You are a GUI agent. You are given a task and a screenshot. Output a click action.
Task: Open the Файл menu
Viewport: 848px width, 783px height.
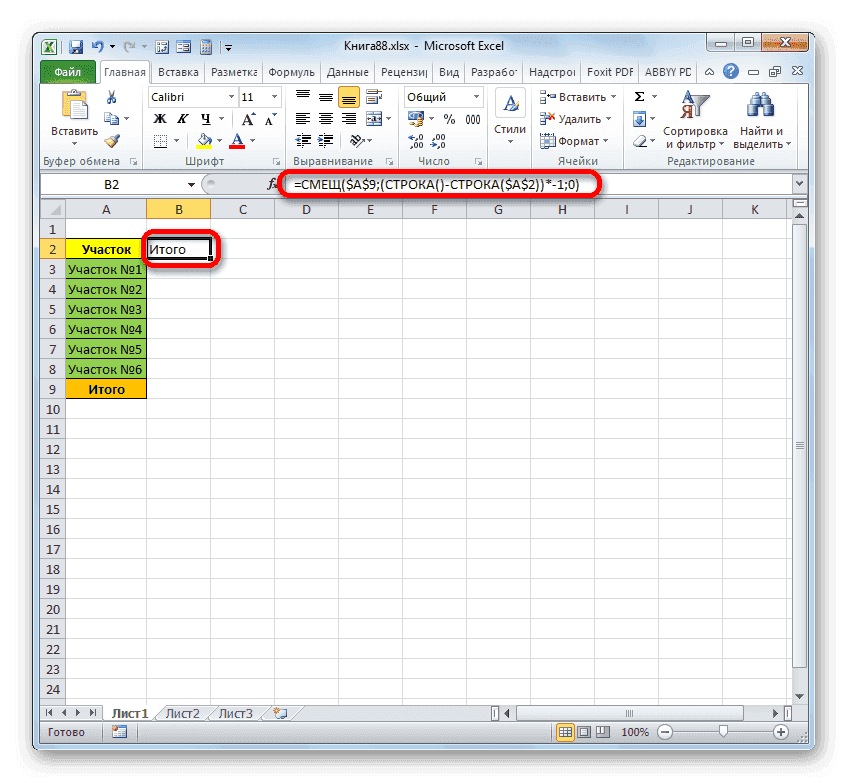(x=67, y=71)
